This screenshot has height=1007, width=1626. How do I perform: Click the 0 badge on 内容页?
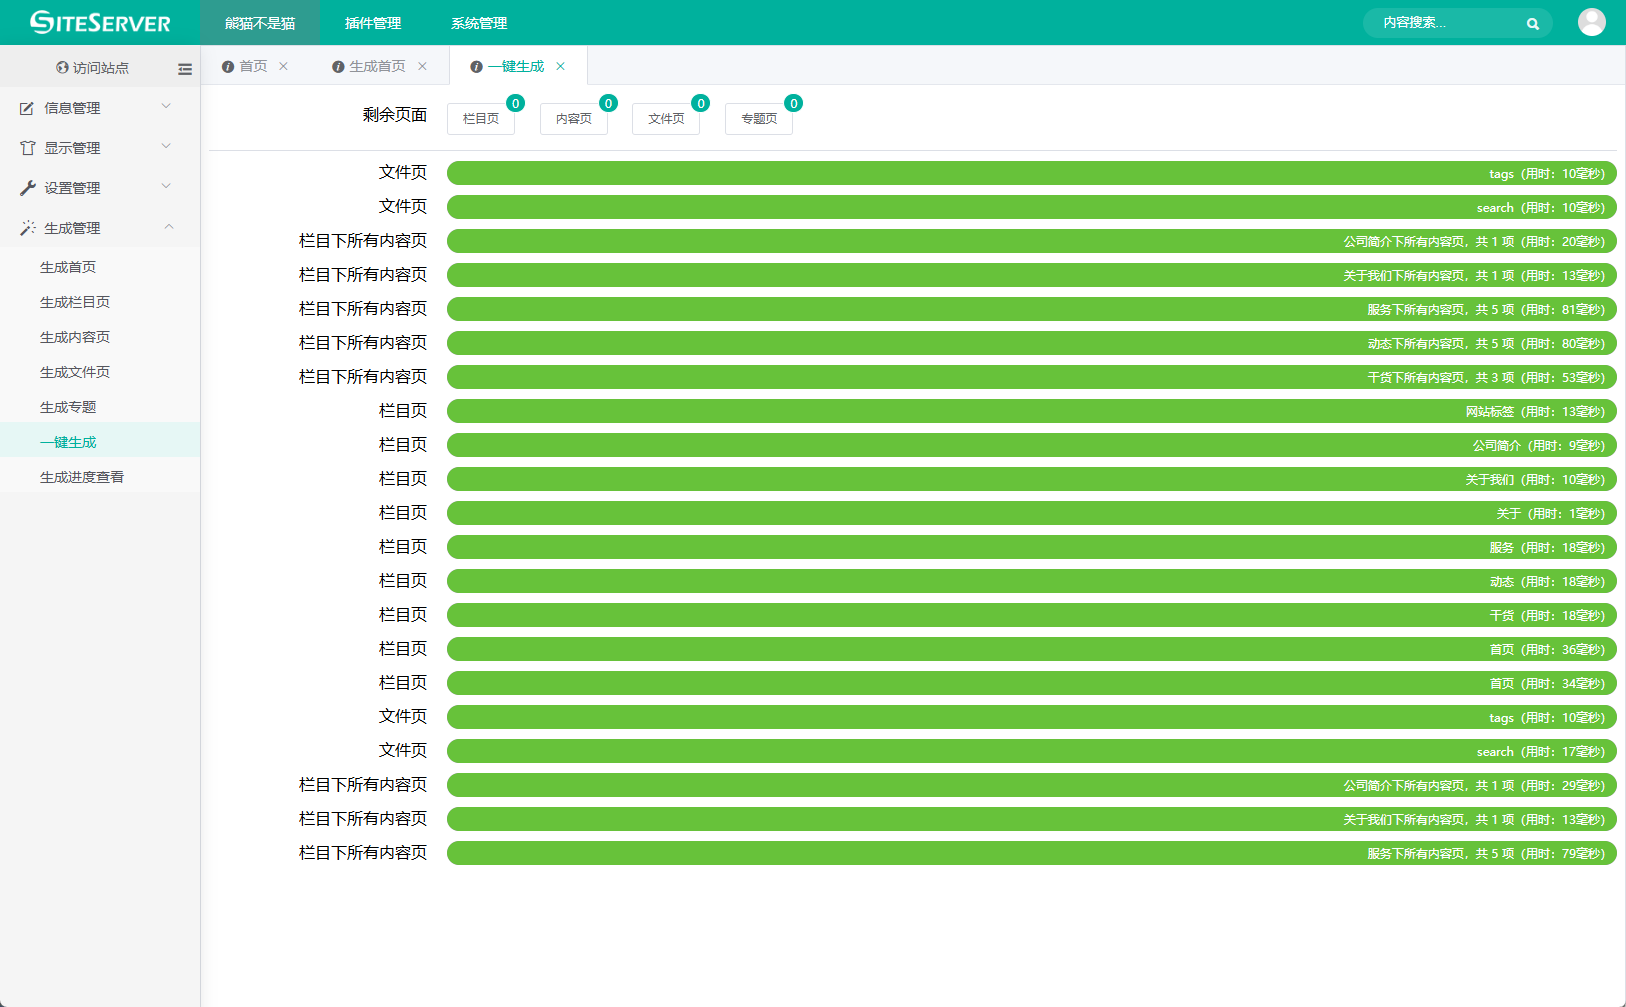(608, 103)
